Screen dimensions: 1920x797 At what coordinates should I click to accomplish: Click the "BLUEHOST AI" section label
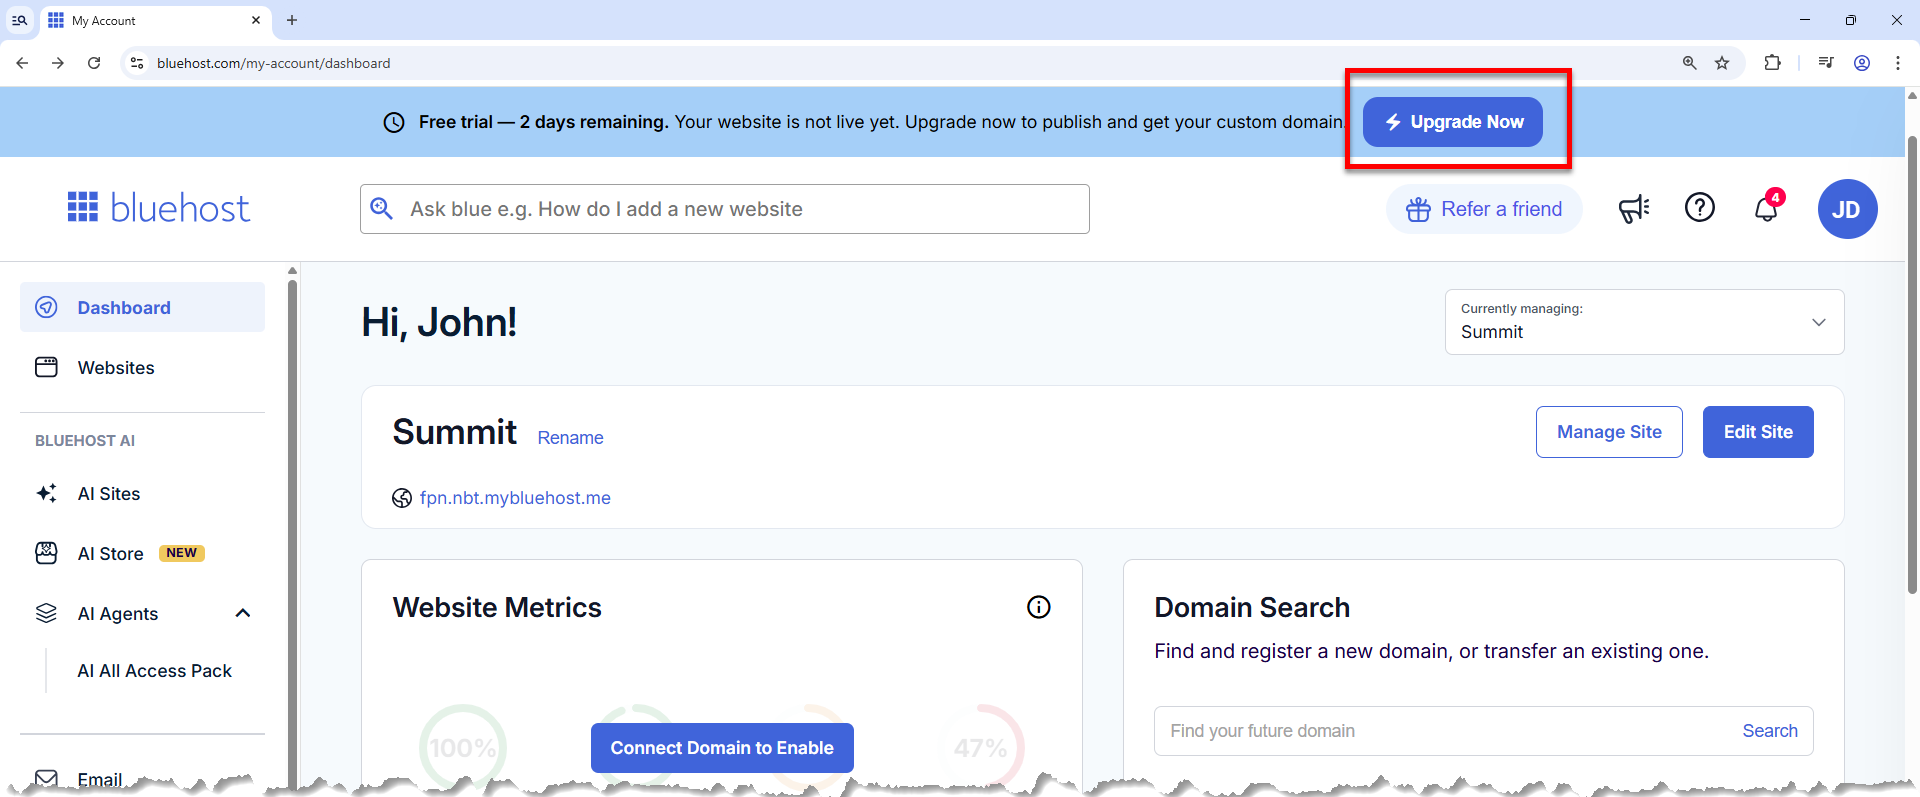(85, 440)
